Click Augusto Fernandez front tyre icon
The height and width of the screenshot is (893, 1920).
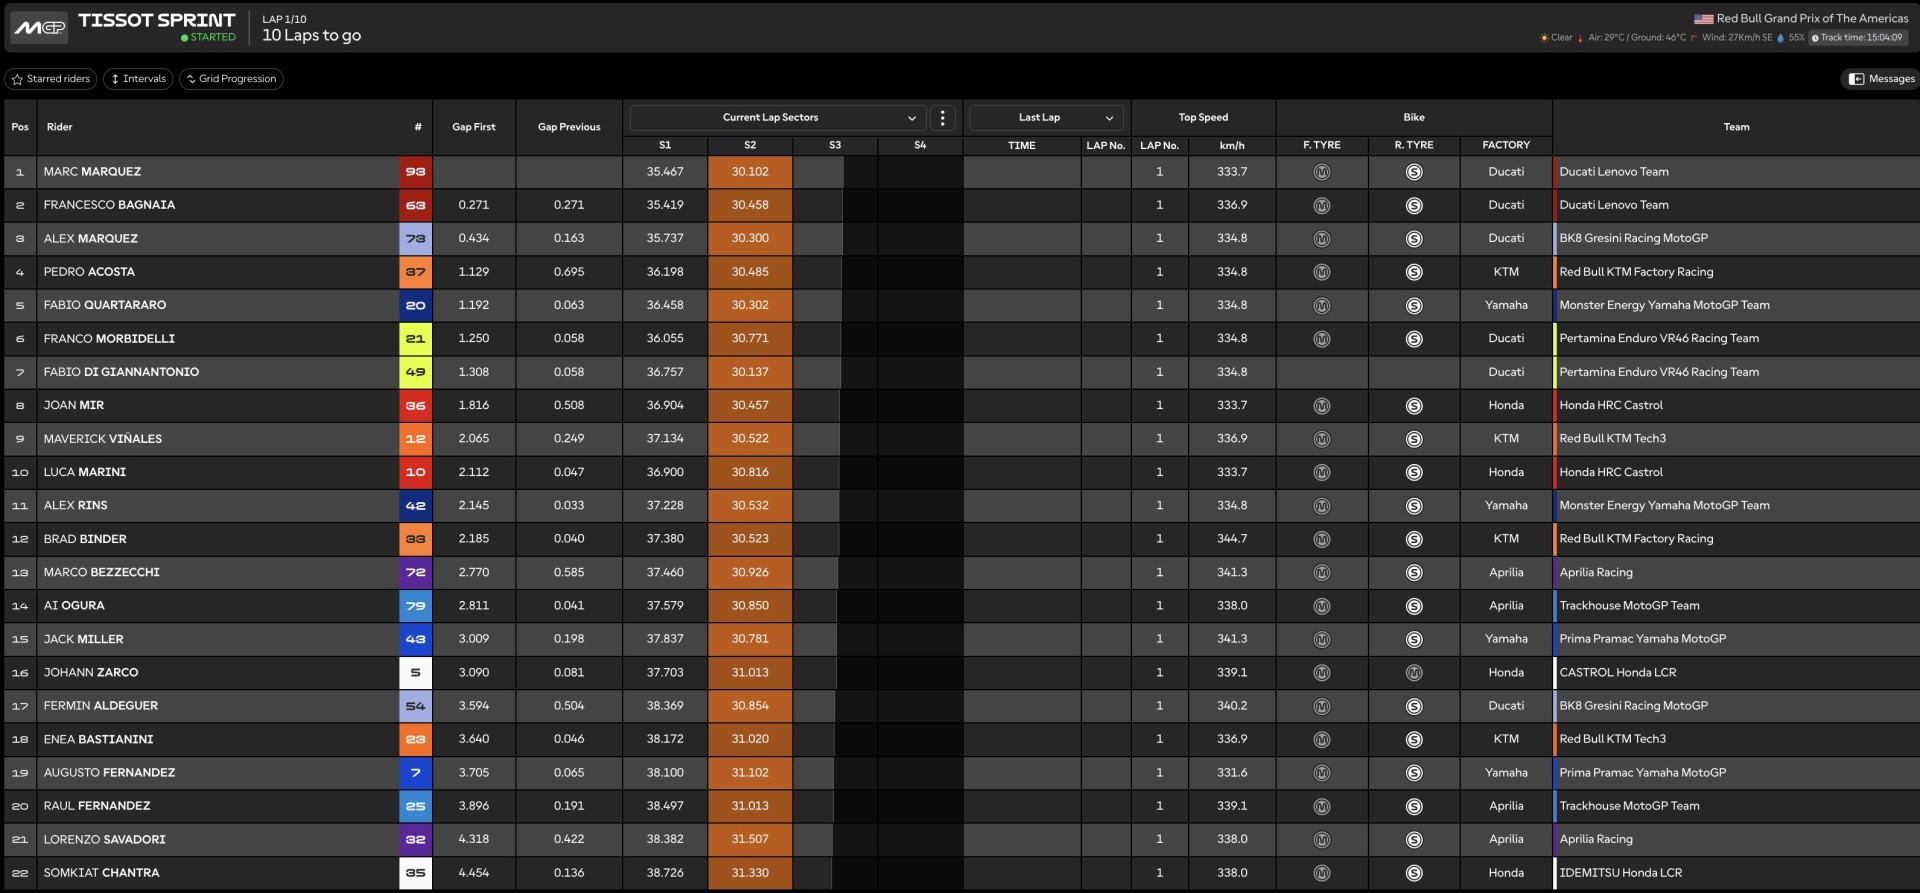pyautogui.click(x=1321, y=773)
